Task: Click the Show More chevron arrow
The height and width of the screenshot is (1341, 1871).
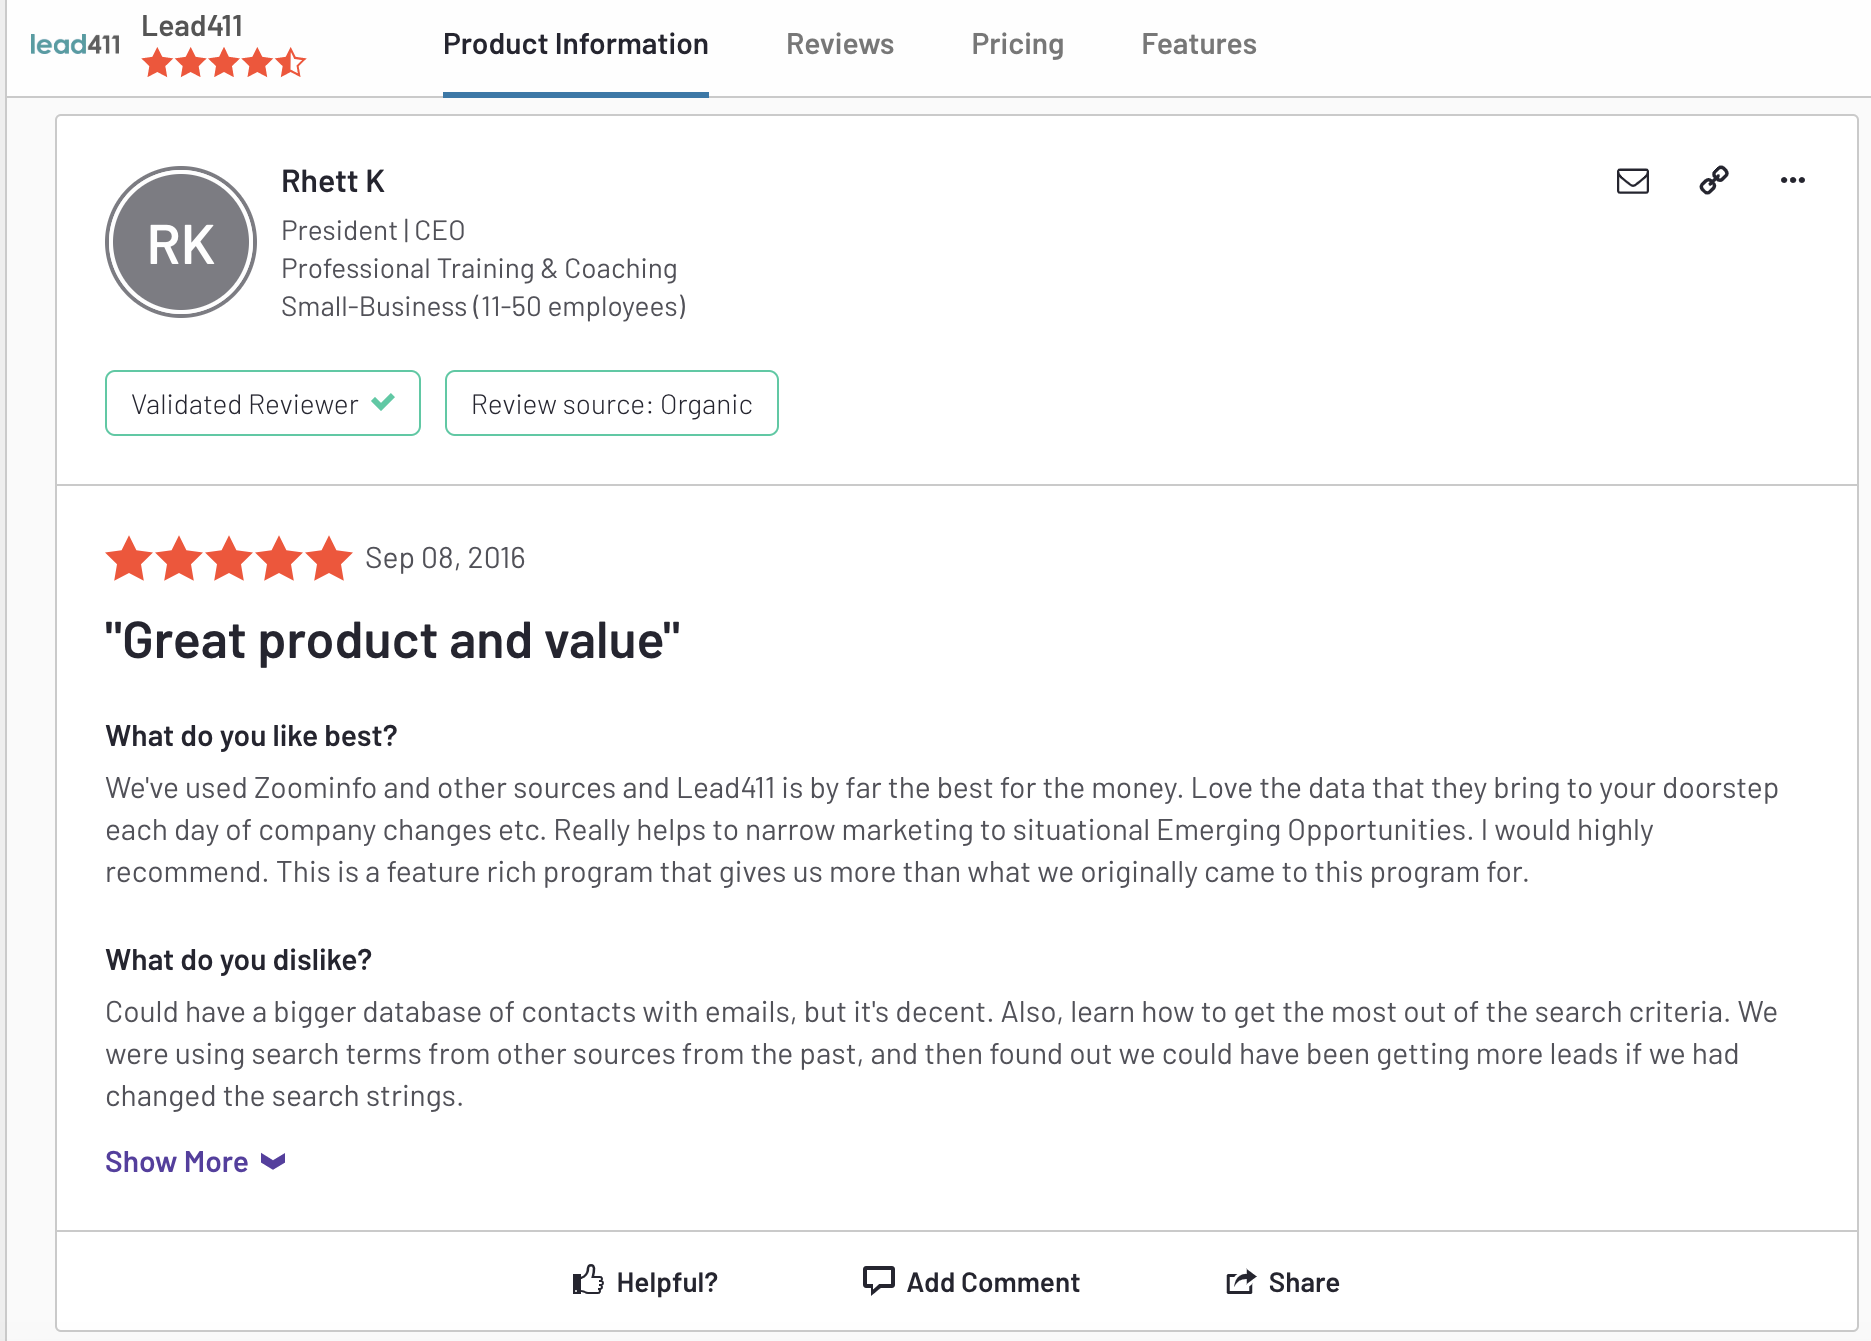Action: (273, 1162)
